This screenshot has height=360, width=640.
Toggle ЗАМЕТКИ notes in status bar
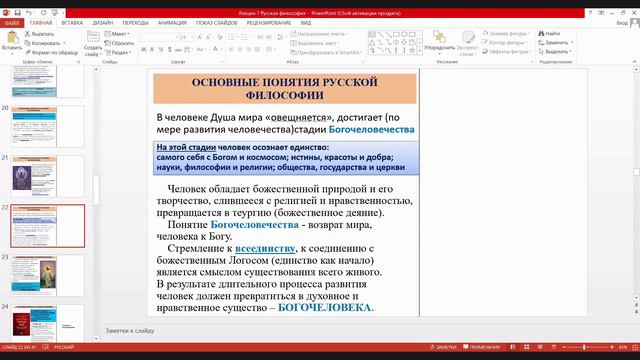click(x=443, y=347)
